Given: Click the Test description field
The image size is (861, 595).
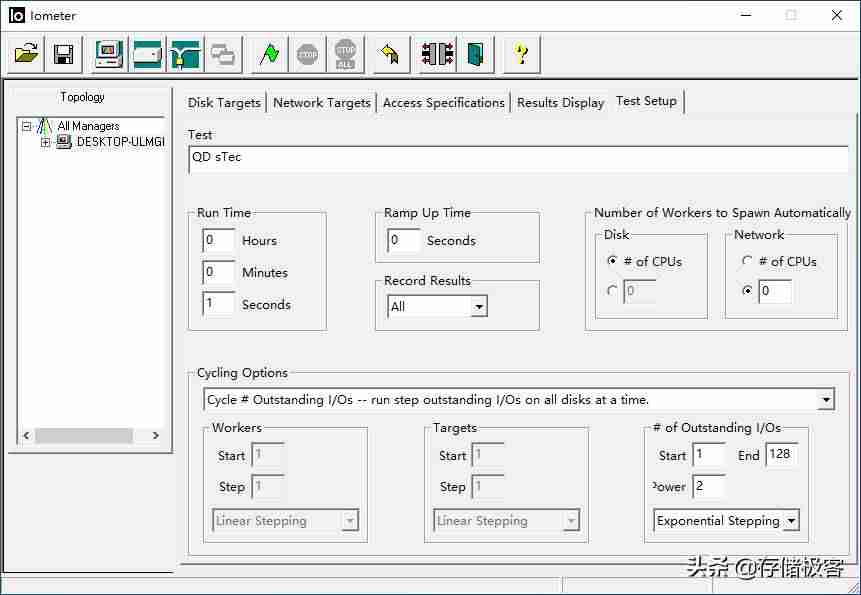Looking at the screenshot, I should coord(518,159).
